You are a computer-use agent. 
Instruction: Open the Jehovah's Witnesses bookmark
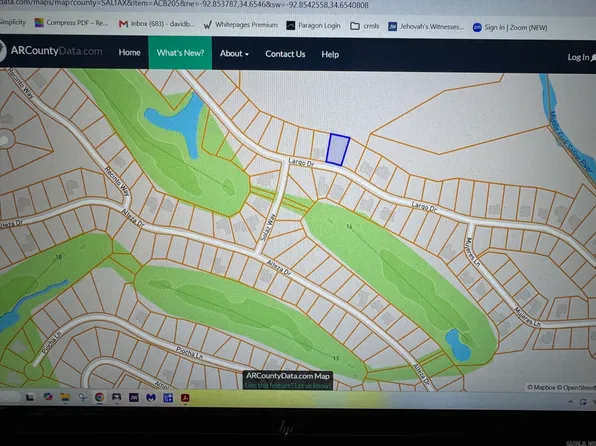(426, 27)
